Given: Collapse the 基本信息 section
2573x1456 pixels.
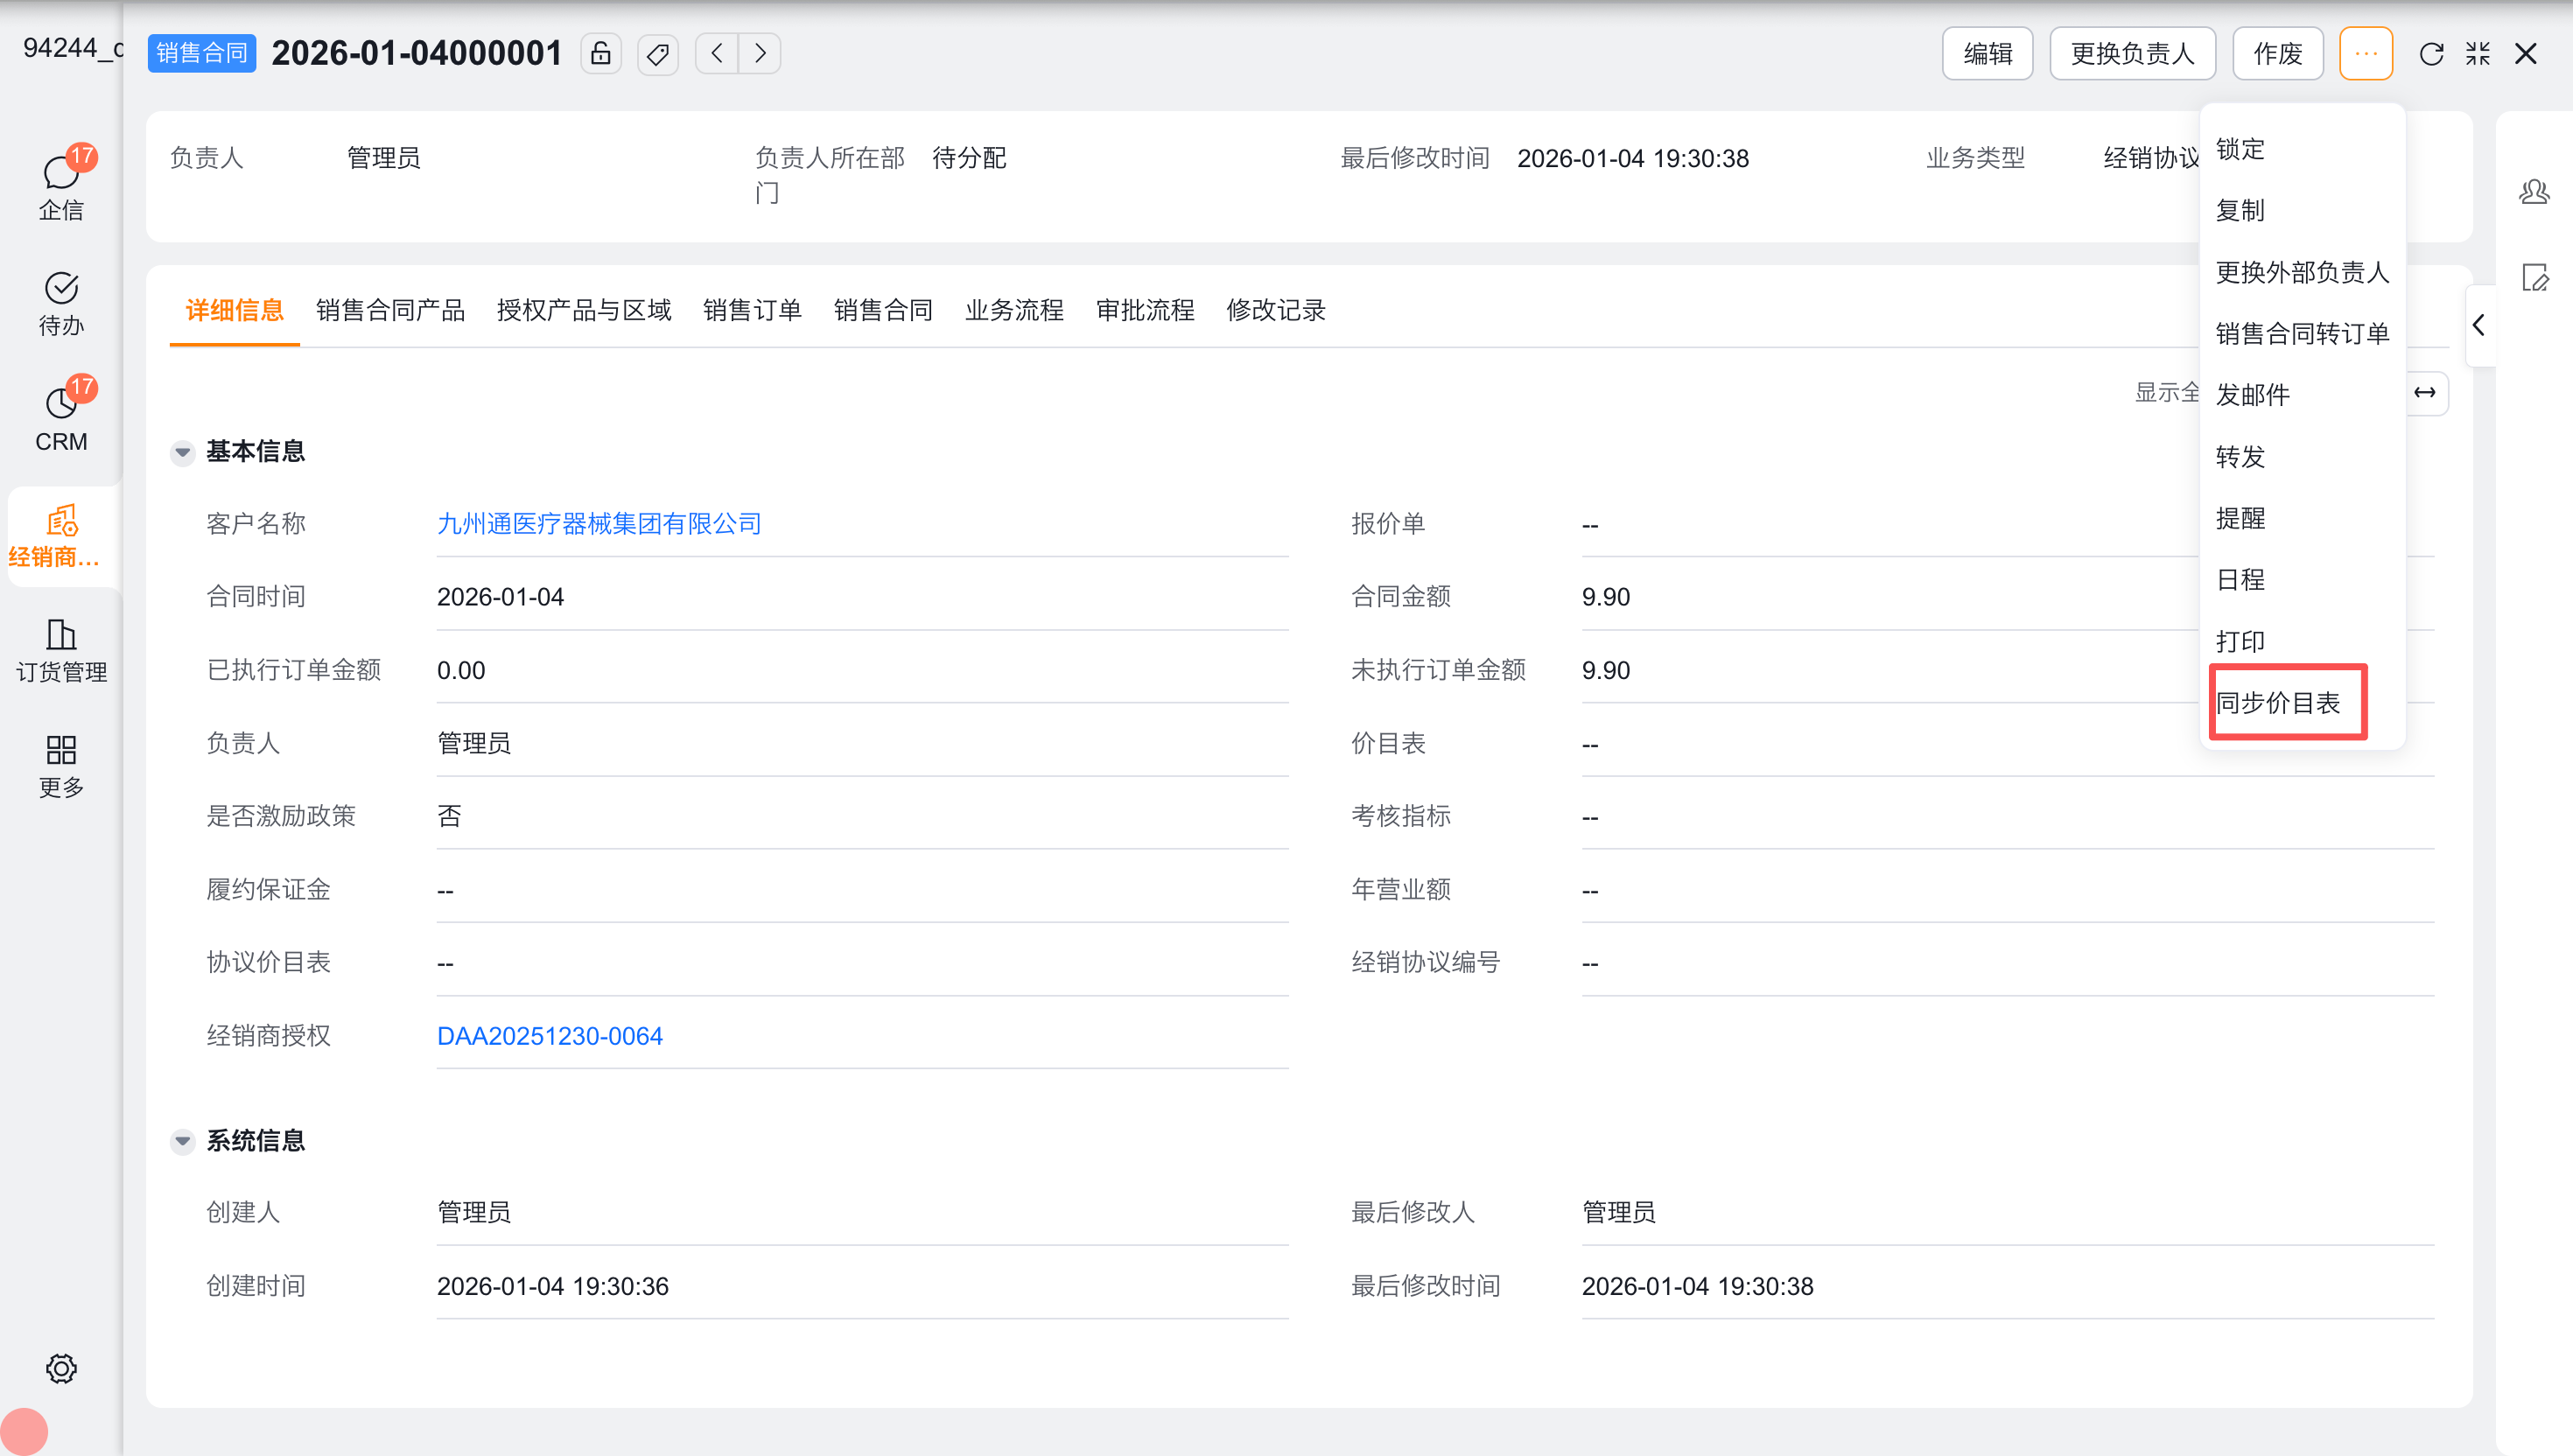Looking at the screenshot, I should click(182, 452).
